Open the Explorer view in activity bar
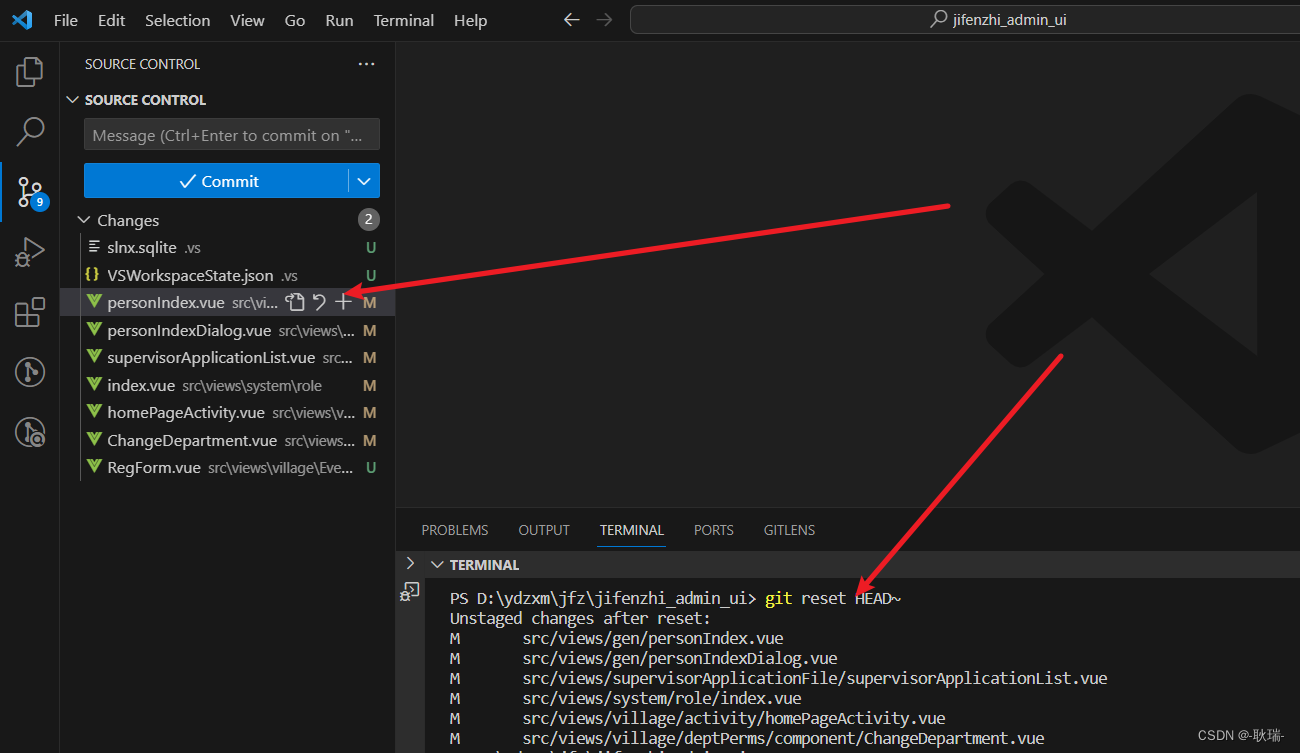The image size is (1300, 753). 30,72
